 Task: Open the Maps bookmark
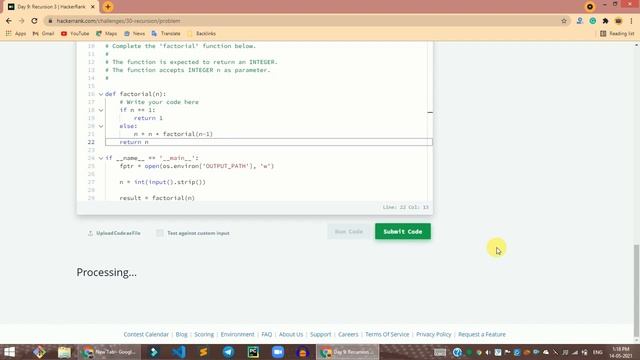tap(107, 33)
